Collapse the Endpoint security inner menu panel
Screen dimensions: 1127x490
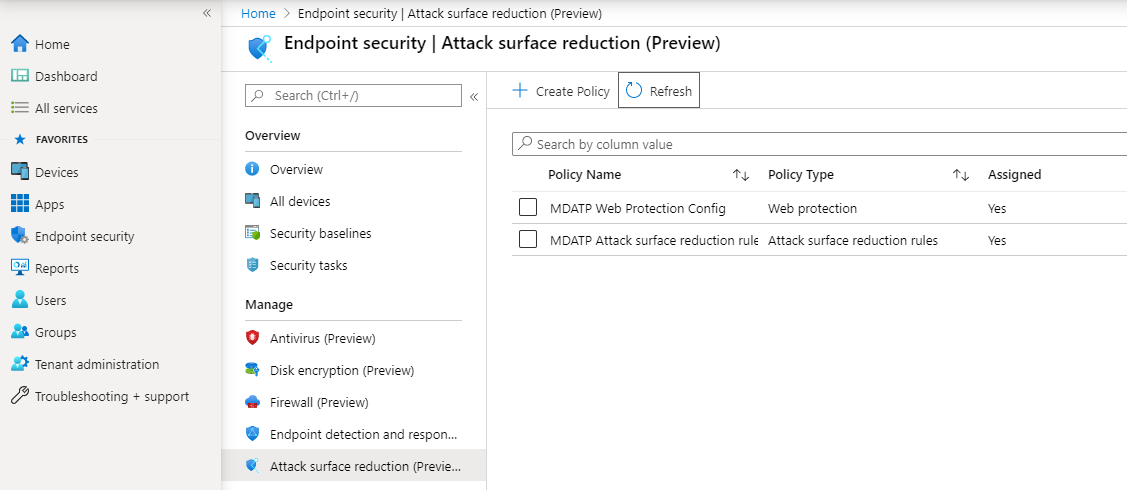point(474,96)
